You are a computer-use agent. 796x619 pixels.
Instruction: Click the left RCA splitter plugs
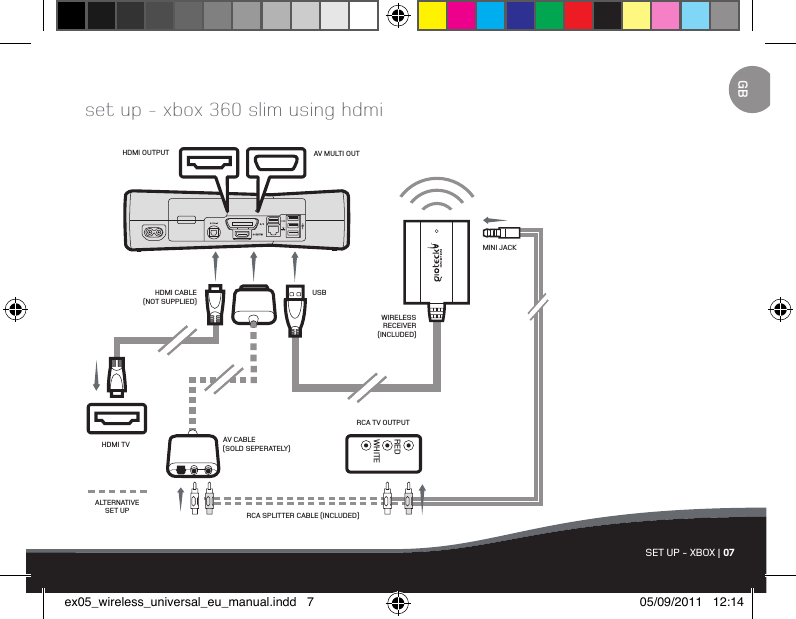(202, 499)
